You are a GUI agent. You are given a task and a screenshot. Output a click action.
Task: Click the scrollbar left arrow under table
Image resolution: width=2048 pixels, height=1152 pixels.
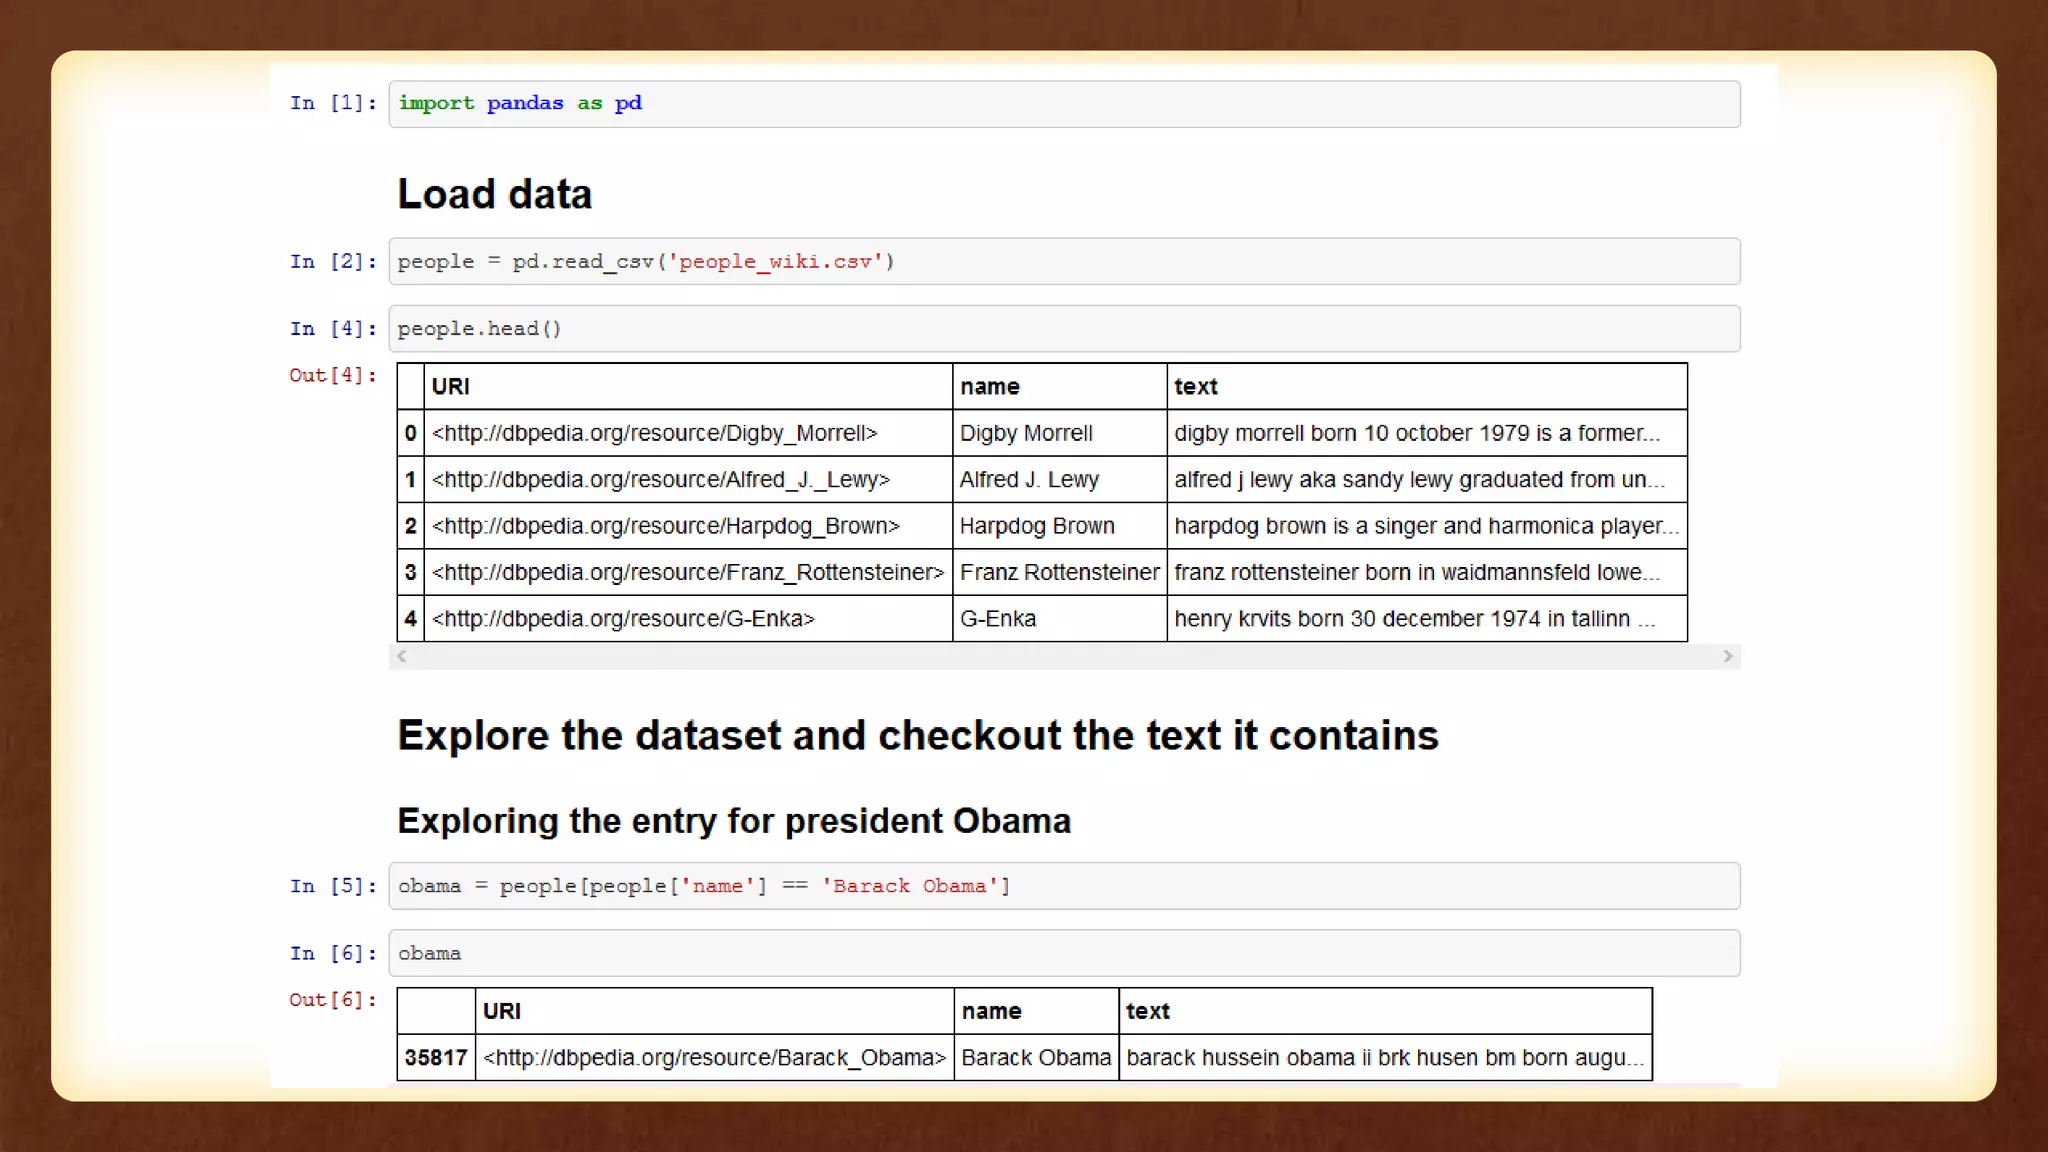point(402,656)
